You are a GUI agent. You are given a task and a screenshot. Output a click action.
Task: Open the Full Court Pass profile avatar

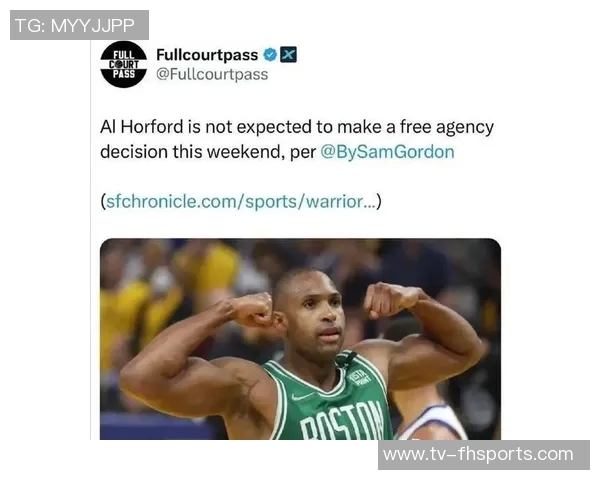tap(123, 64)
